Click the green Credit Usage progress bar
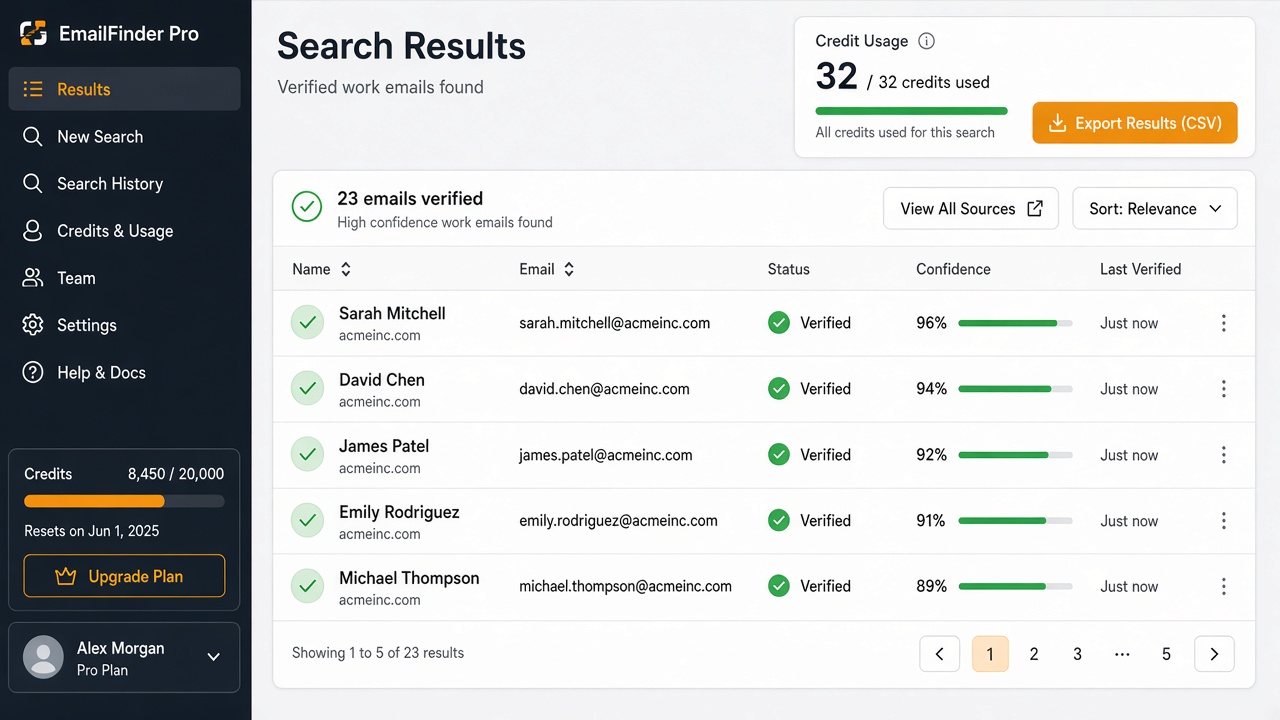 pos(912,111)
